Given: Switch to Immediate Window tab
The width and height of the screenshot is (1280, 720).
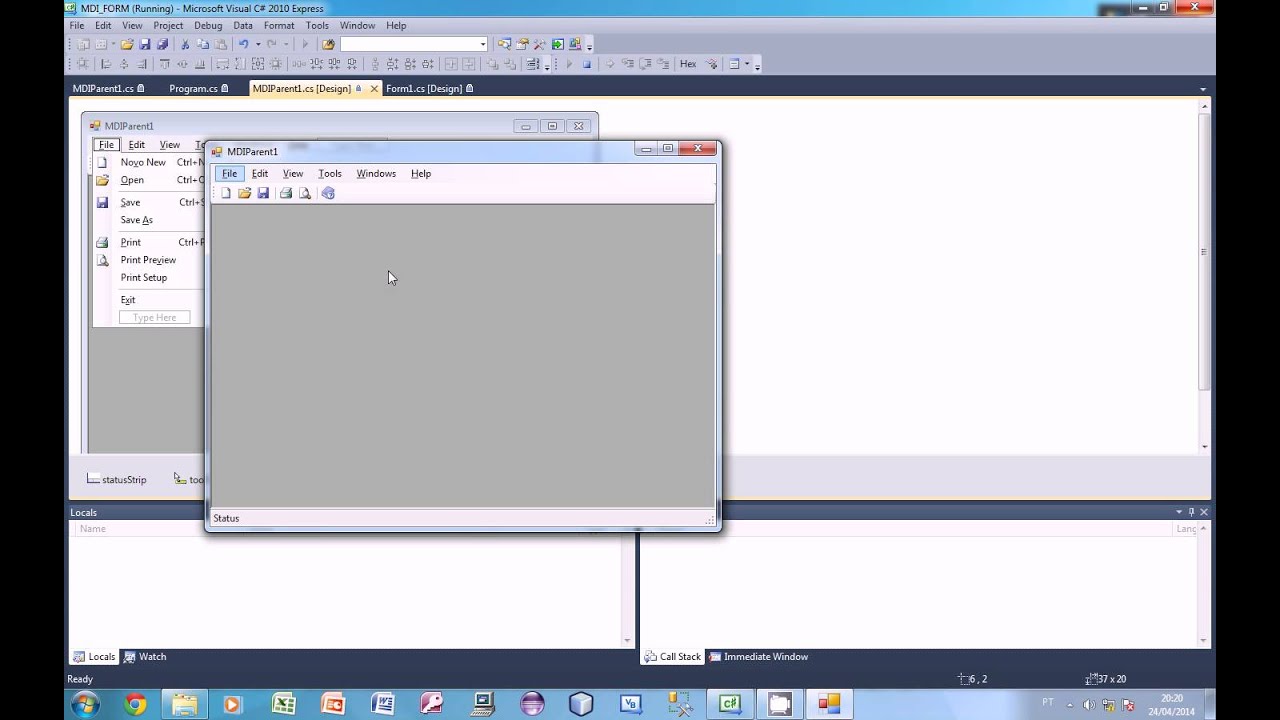Looking at the screenshot, I should (x=758, y=657).
